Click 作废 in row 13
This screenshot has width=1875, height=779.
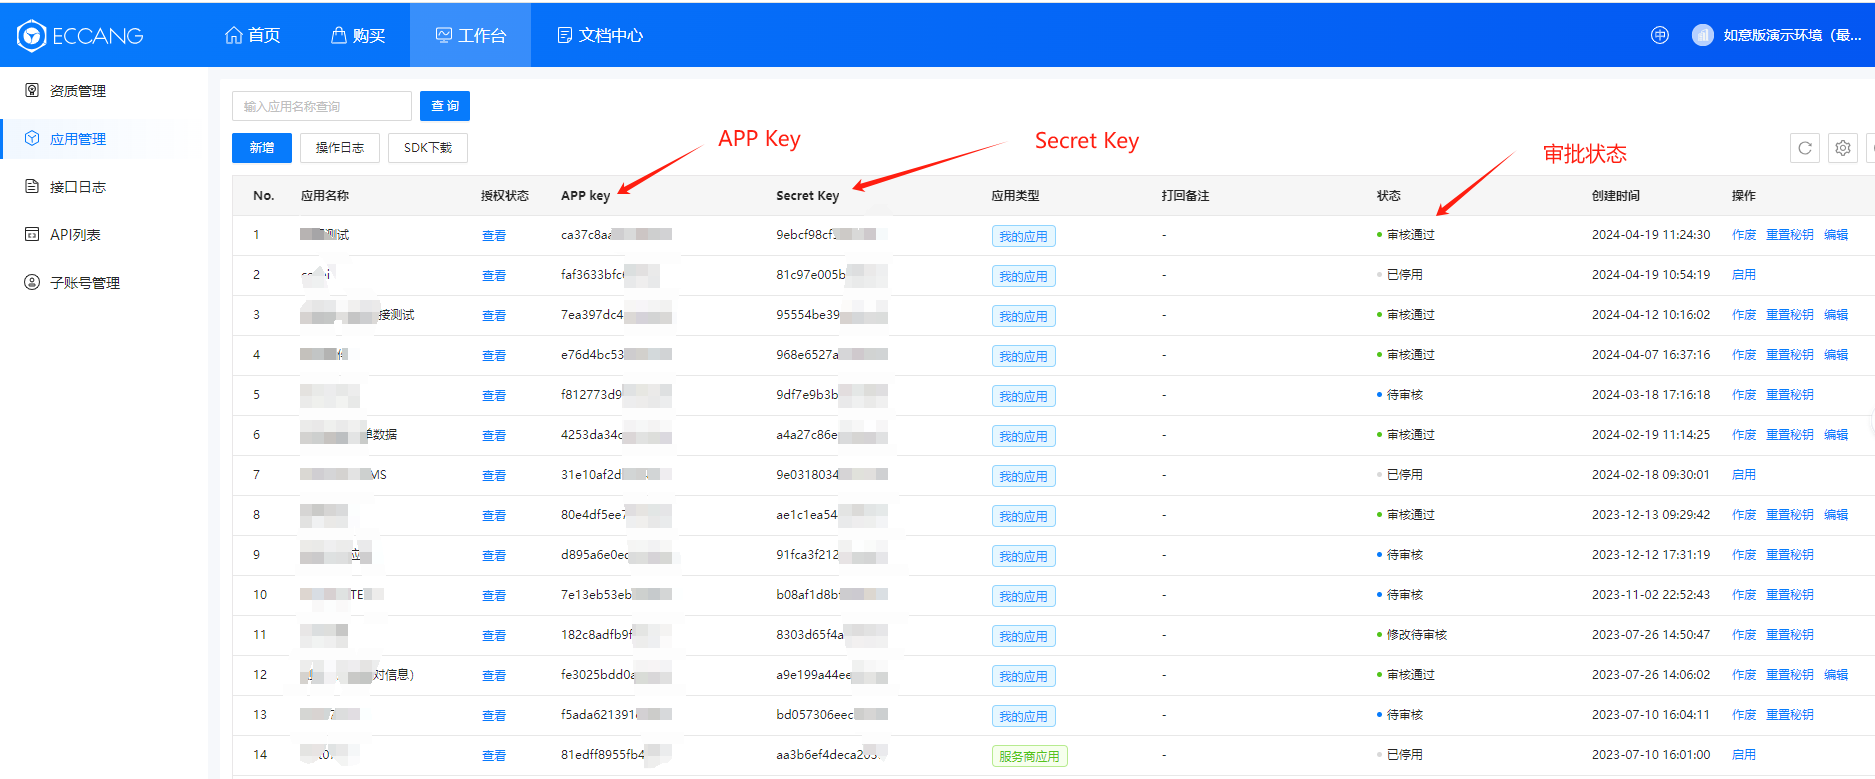click(x=1744, y=715)
